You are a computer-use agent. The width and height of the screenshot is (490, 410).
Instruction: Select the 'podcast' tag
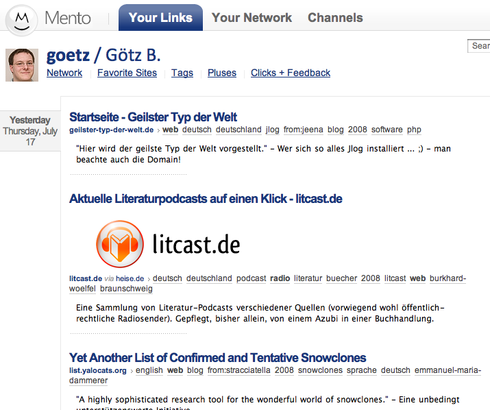251,278
